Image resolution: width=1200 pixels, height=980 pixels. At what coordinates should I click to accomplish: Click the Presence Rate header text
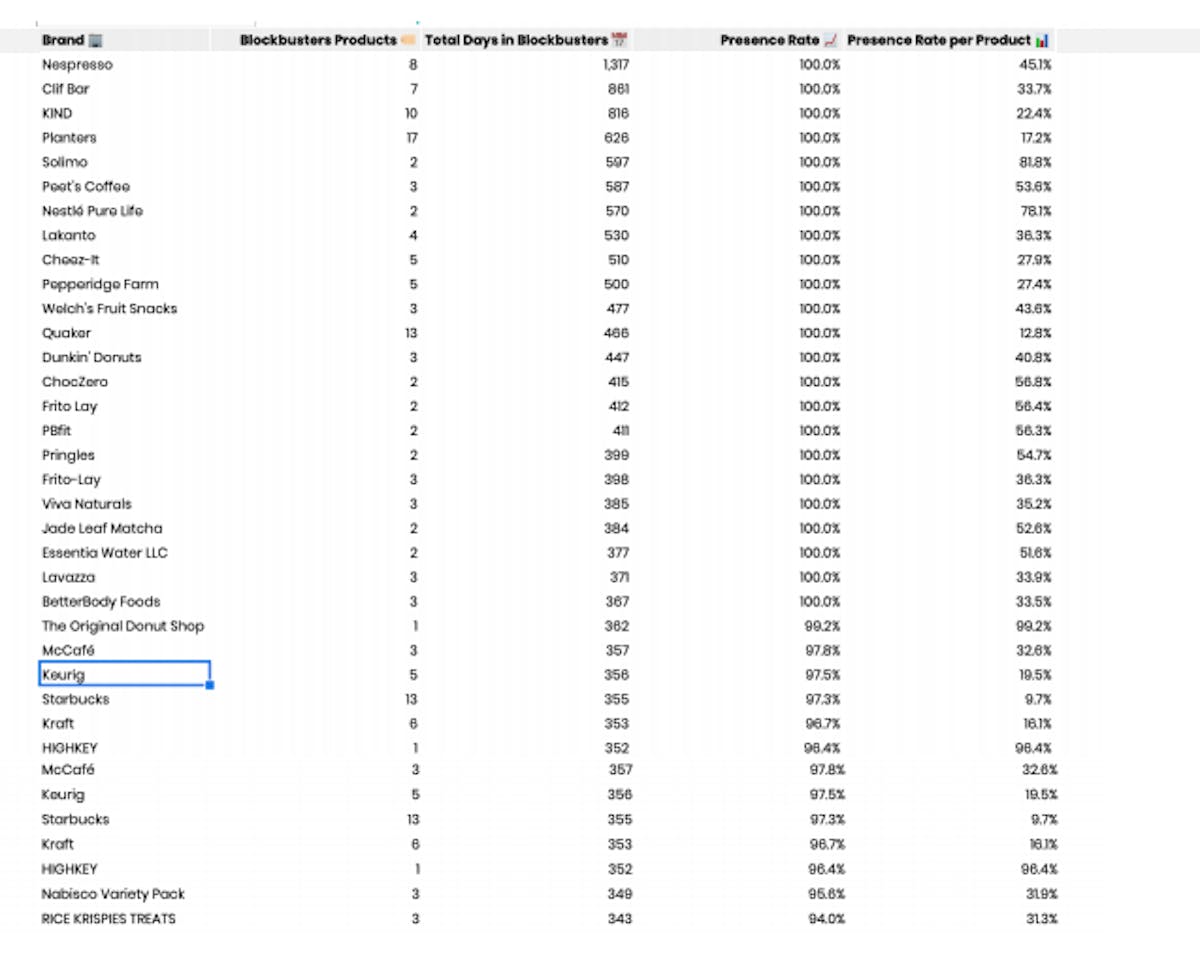click(x=769, y=40)
